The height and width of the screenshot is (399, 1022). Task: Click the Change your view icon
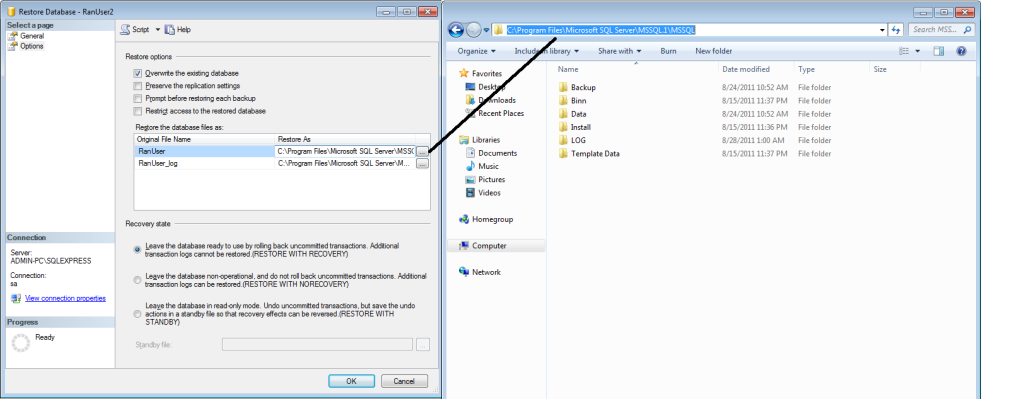coord(904,51)
